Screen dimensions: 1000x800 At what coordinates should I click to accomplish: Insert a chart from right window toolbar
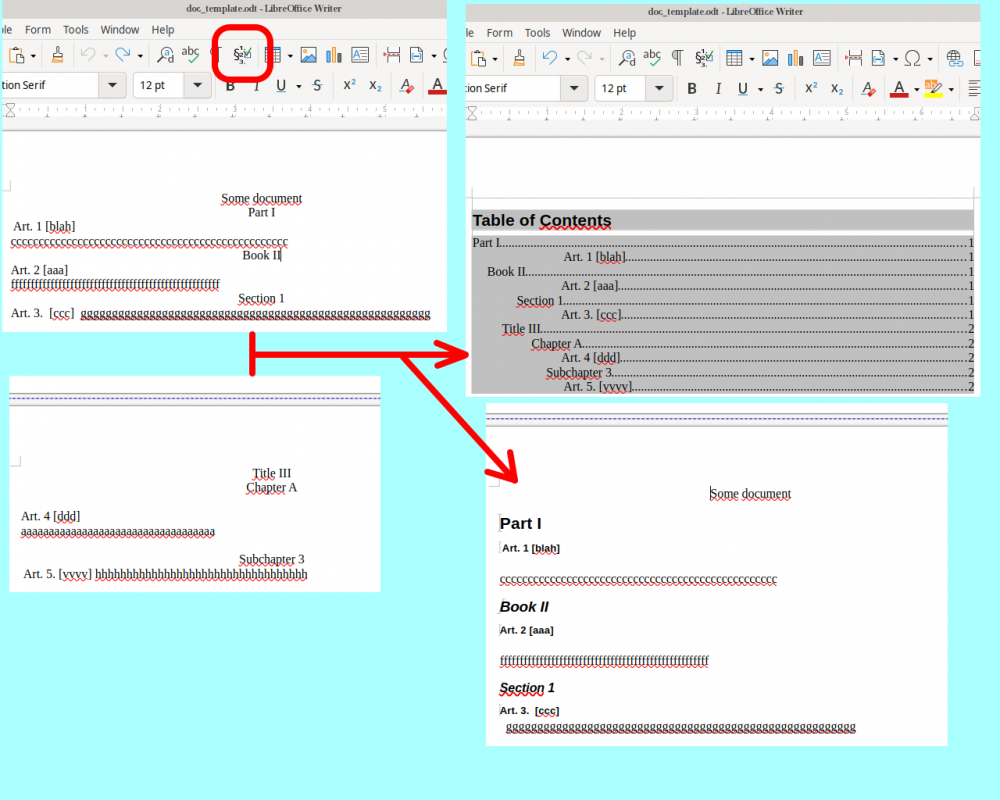[796, 59]
